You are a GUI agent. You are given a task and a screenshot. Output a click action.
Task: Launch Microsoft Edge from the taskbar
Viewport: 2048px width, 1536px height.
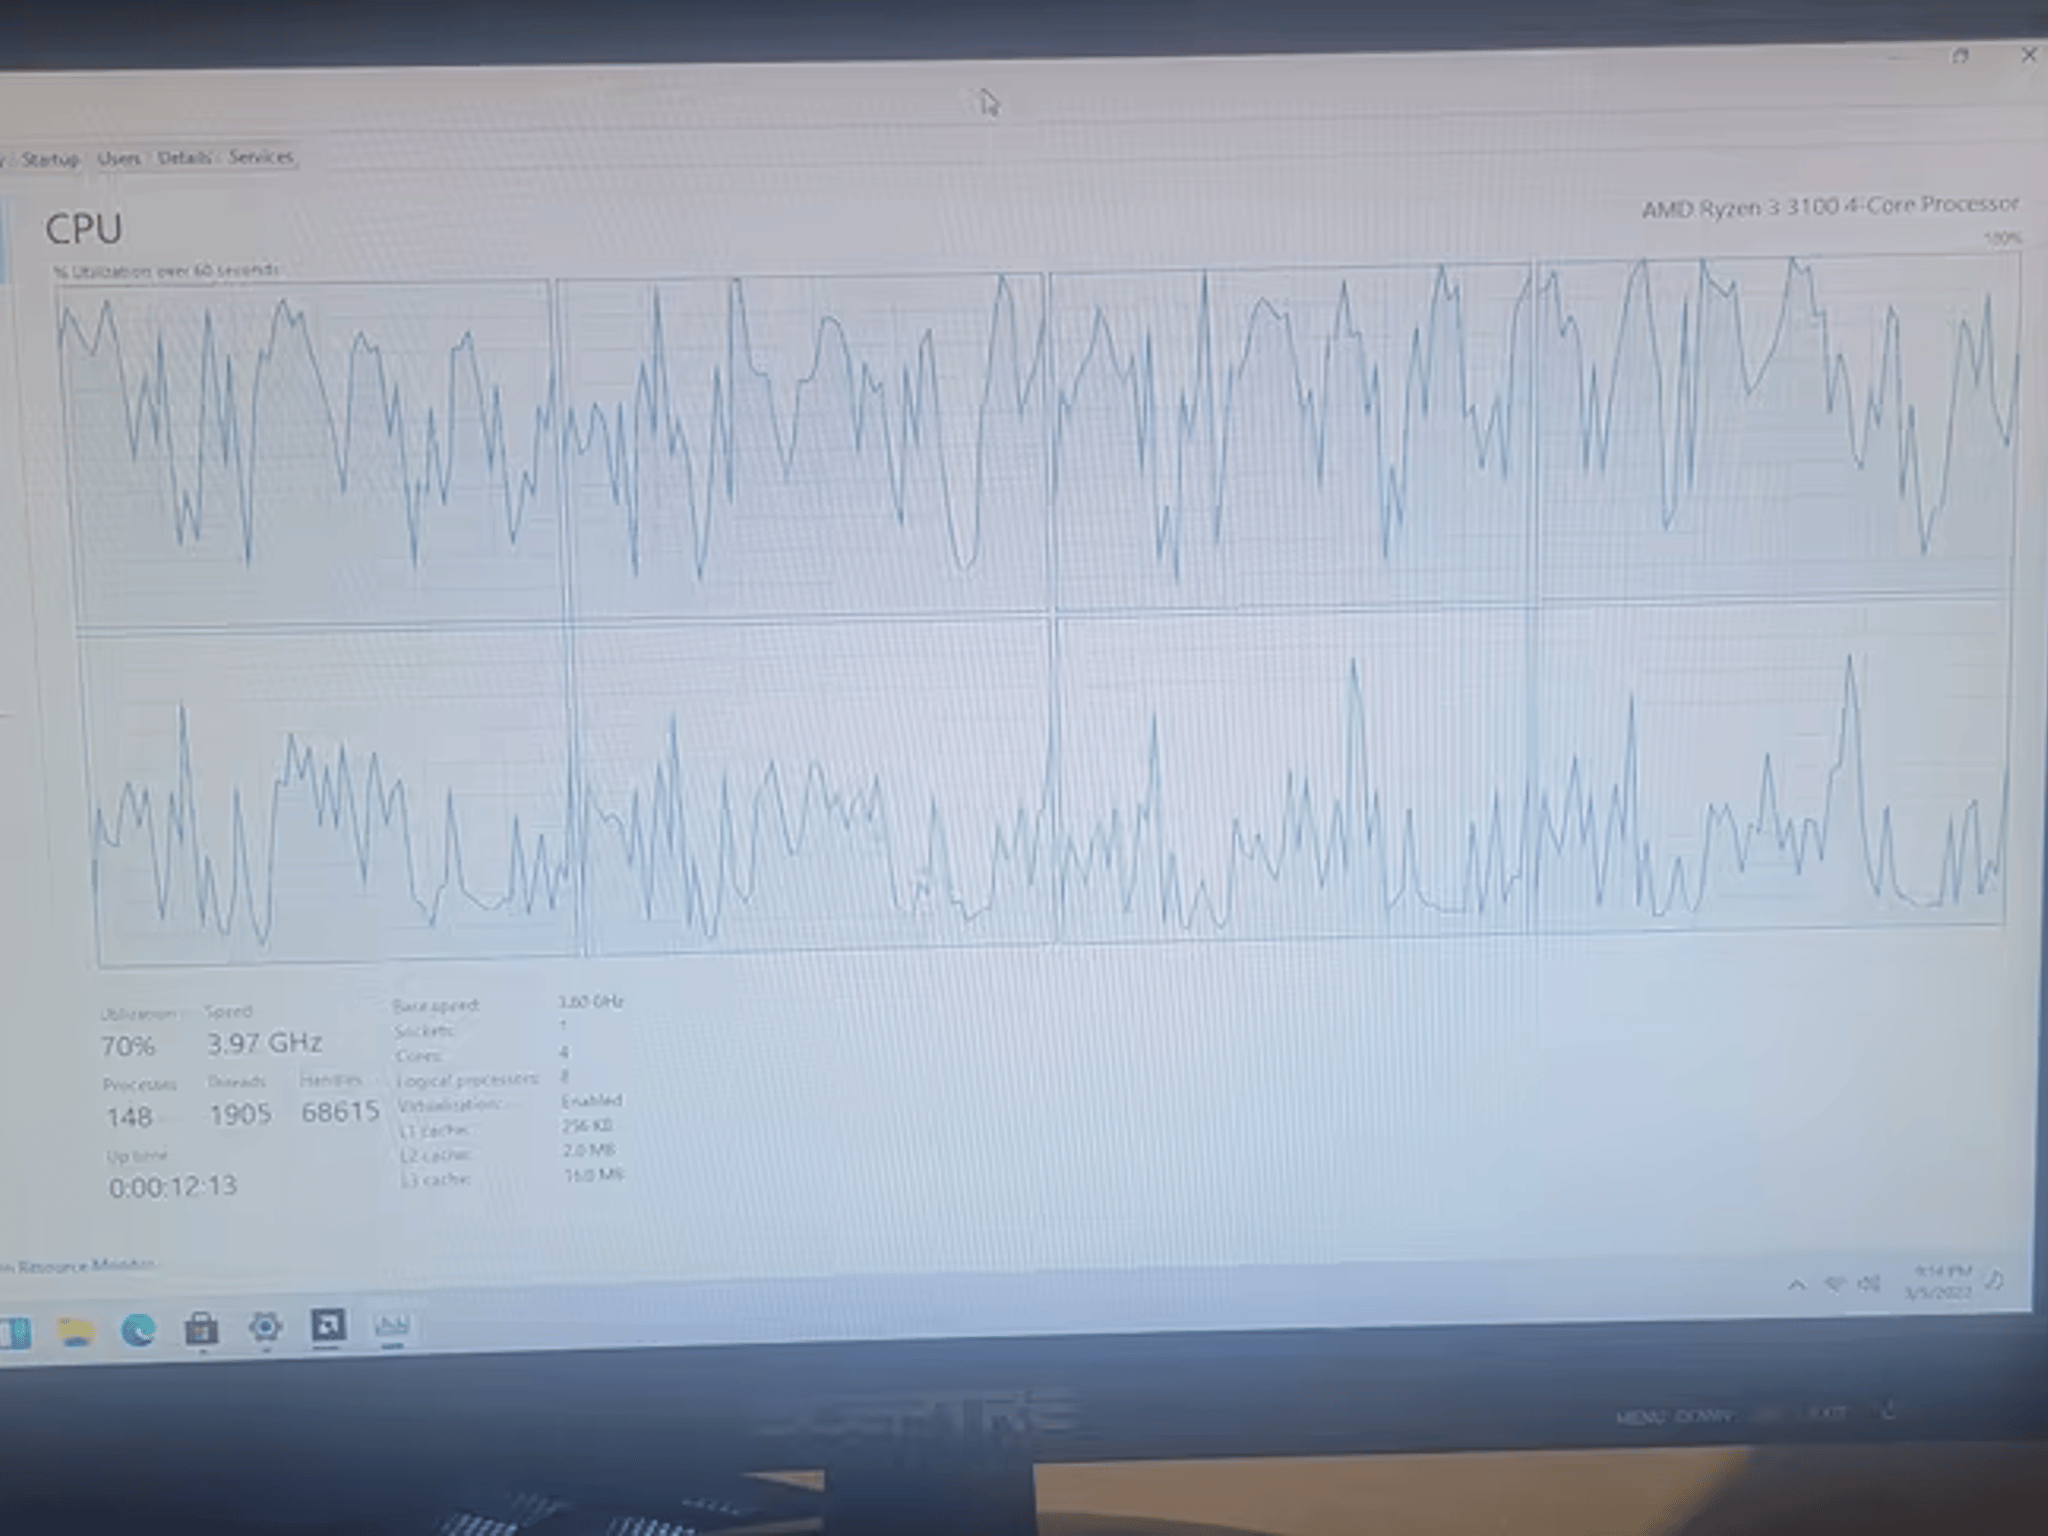point(138,1330)
